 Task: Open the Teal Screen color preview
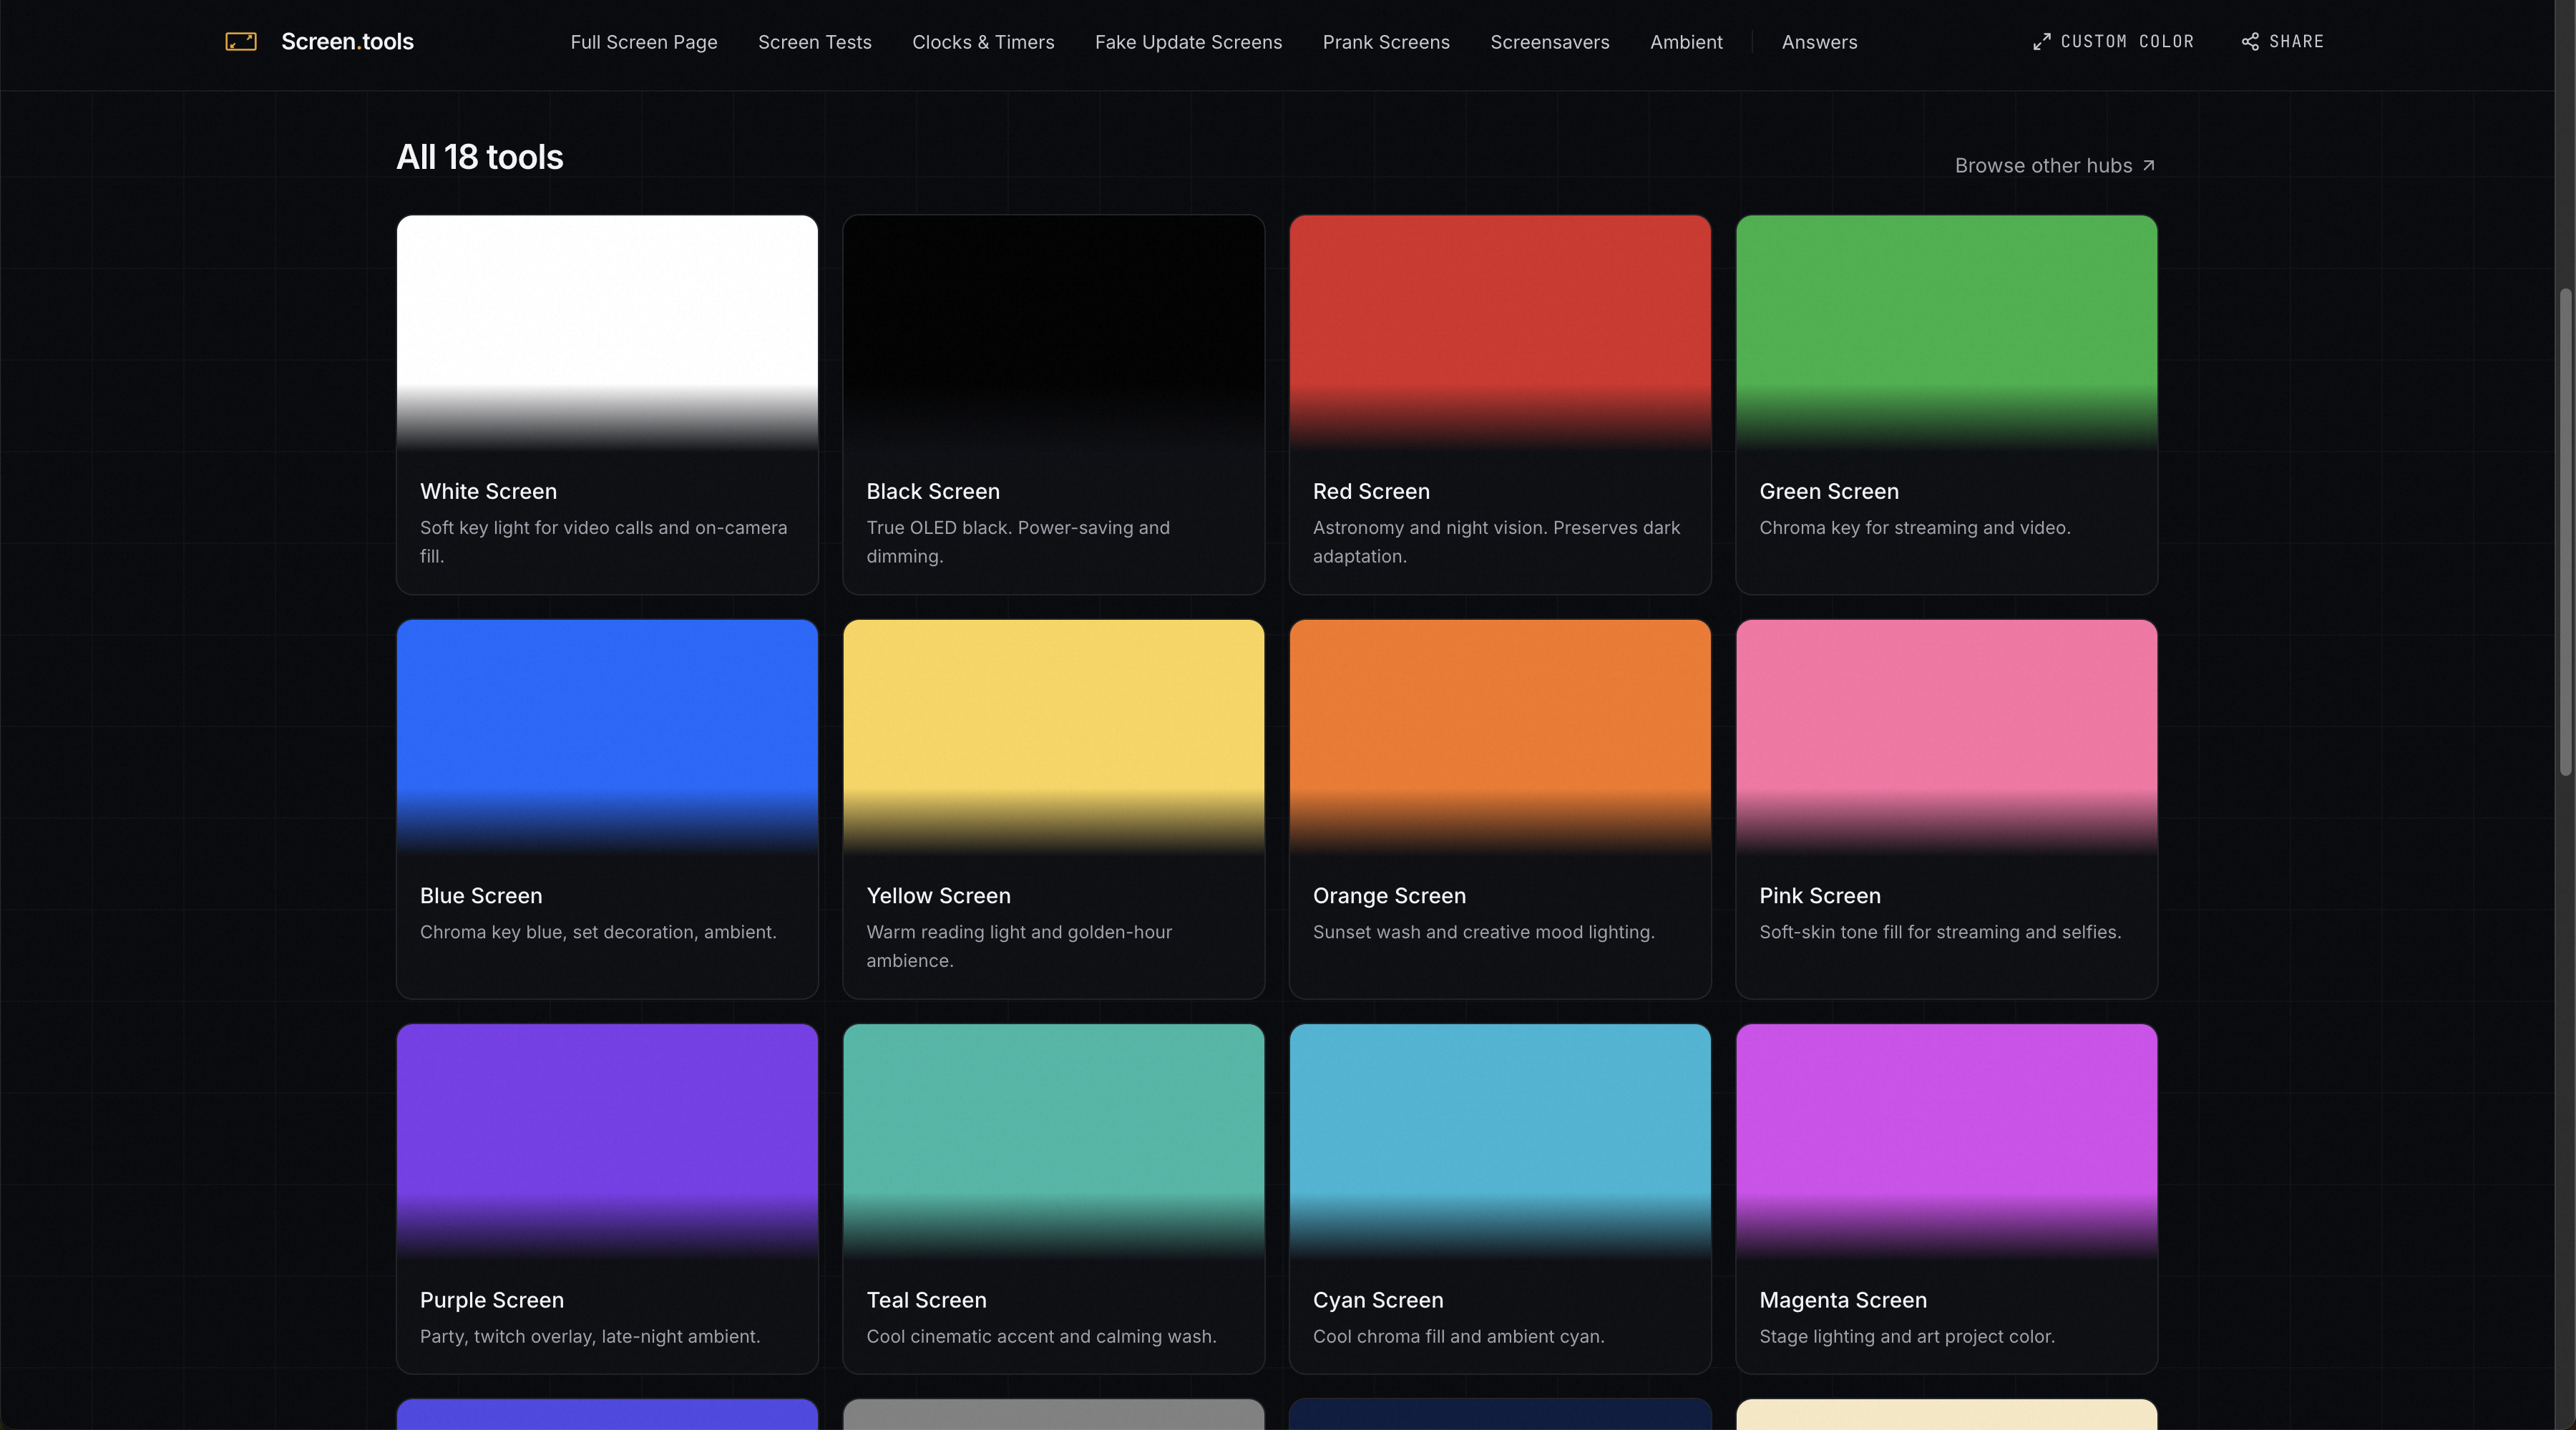(1054, 1141)
